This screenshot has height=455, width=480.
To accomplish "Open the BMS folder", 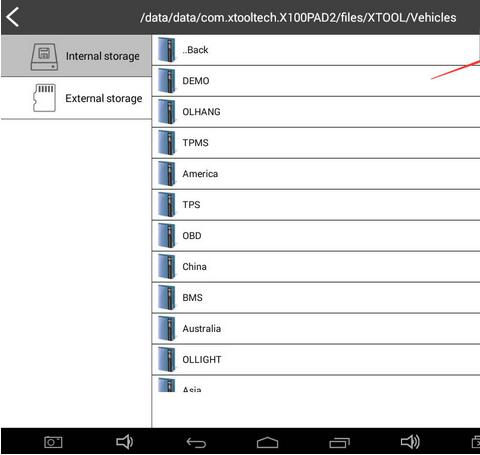I will [316, 298].
